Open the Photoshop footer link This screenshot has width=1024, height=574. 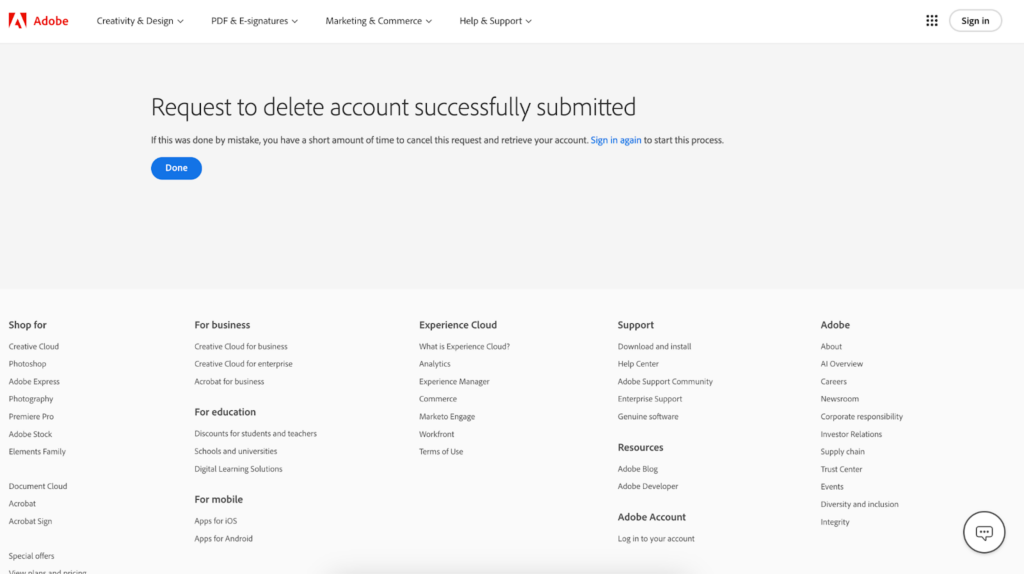(x=28, y=364)
